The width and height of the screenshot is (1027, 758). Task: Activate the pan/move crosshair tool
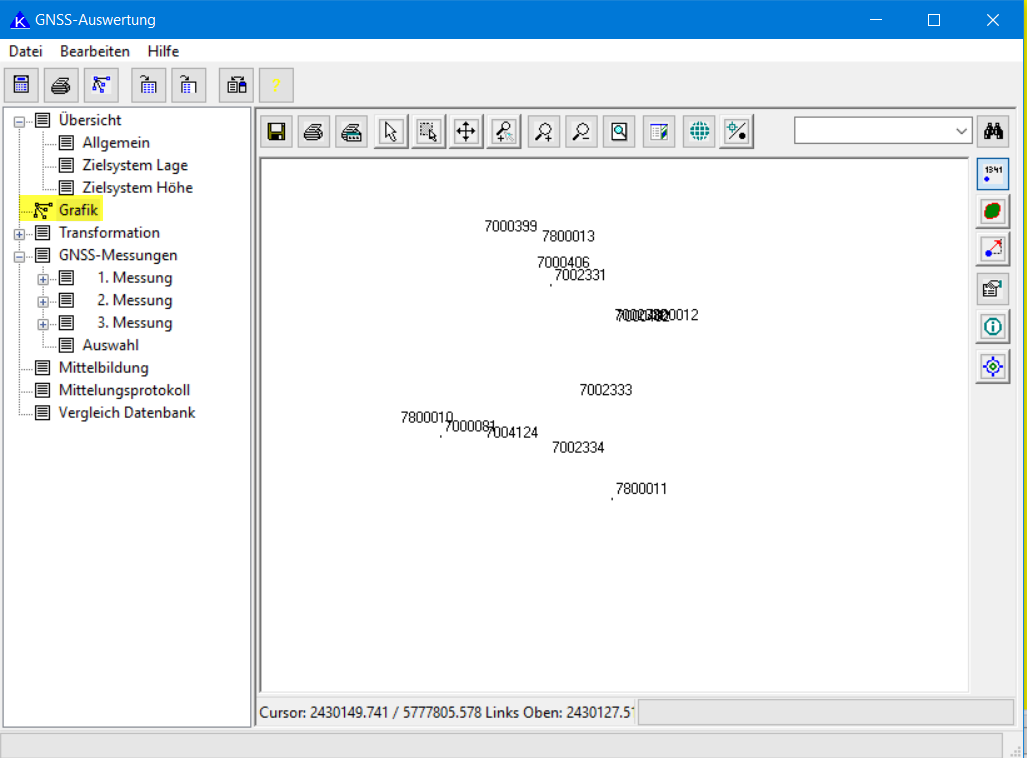coord(466,131)
